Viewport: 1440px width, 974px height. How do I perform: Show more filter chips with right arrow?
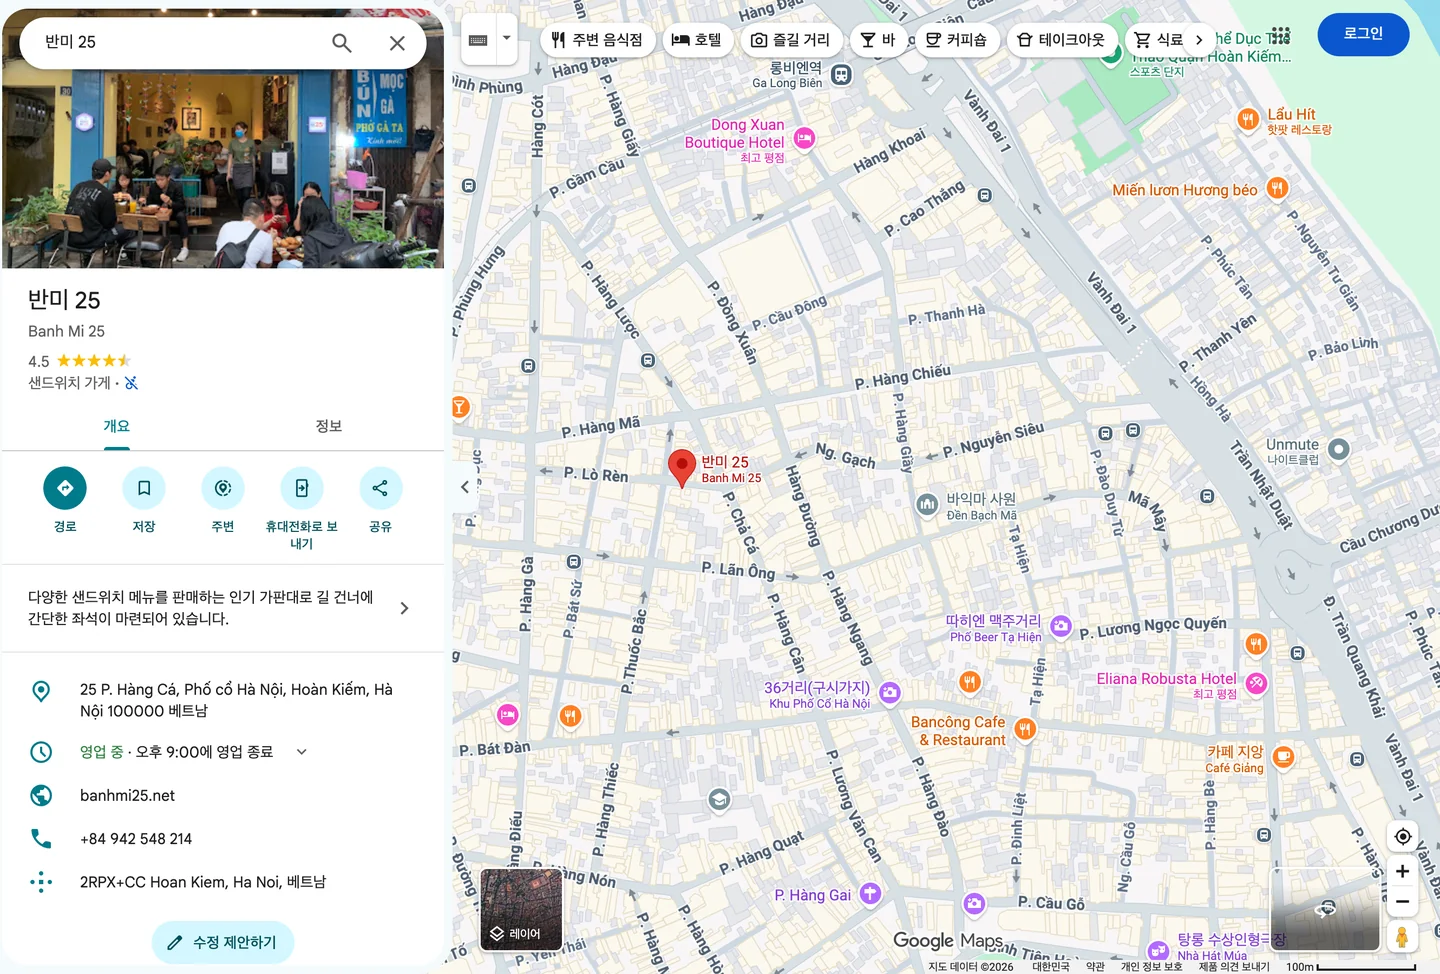(x=1199, y=40)
